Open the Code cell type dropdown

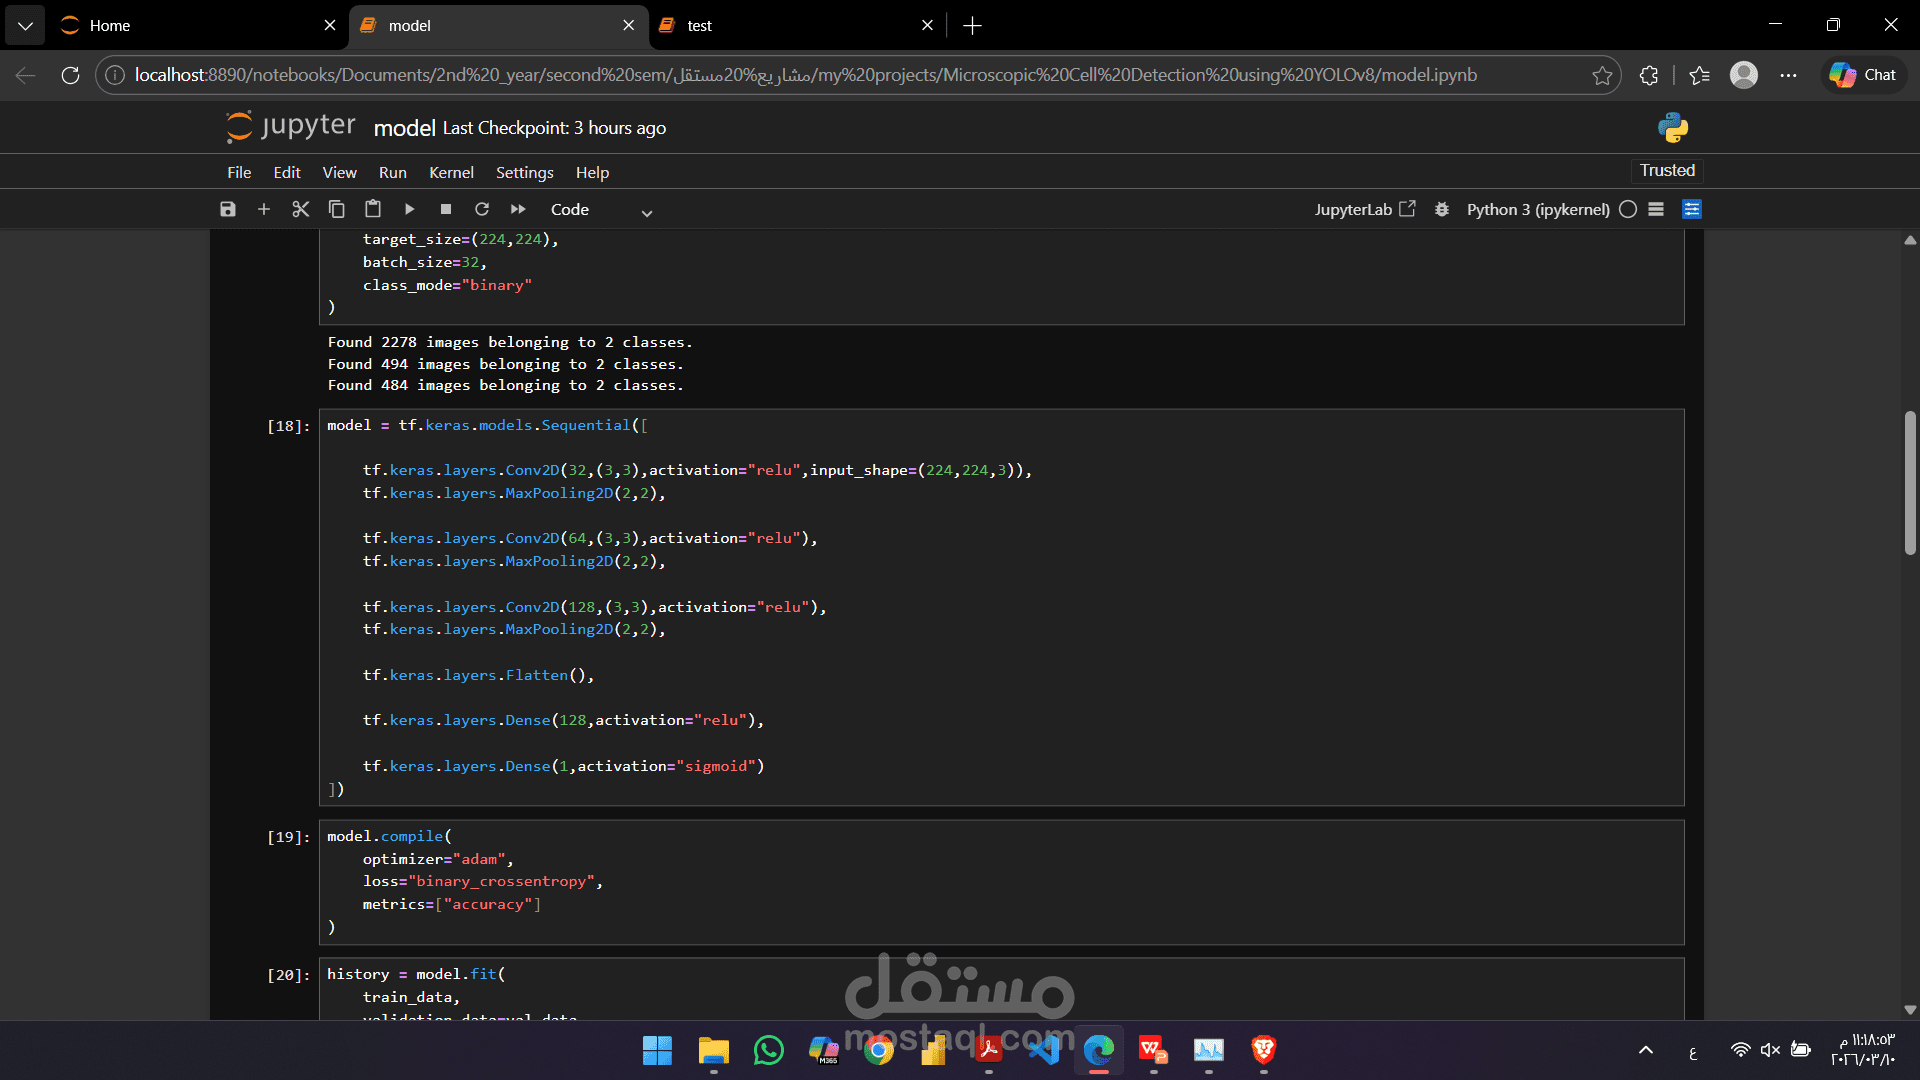pos(600,210)
